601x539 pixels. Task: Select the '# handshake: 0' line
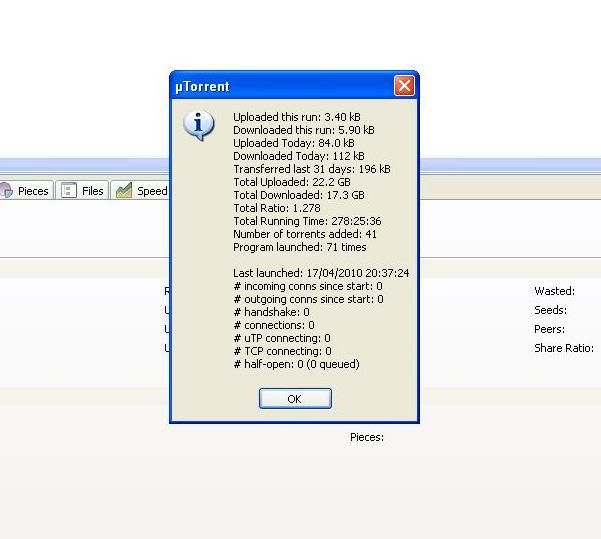[x=271, y=312]
